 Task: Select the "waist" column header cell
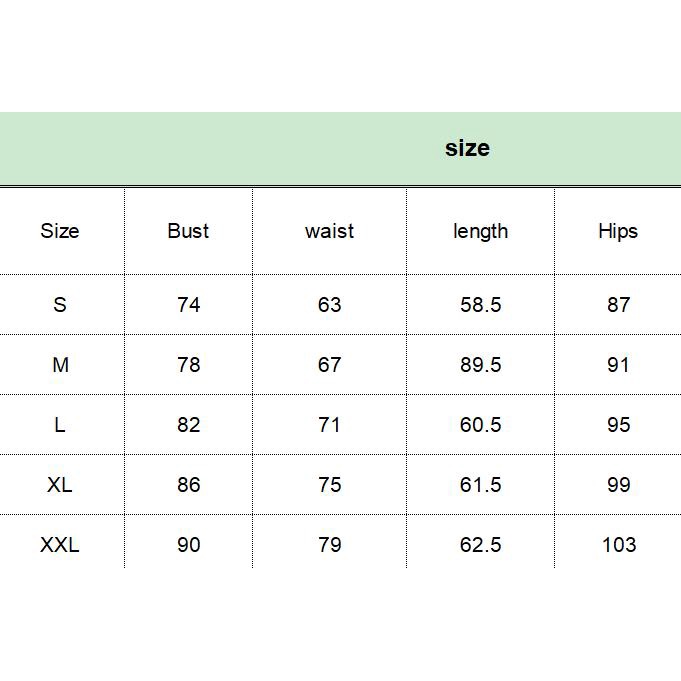coord(329,231)
